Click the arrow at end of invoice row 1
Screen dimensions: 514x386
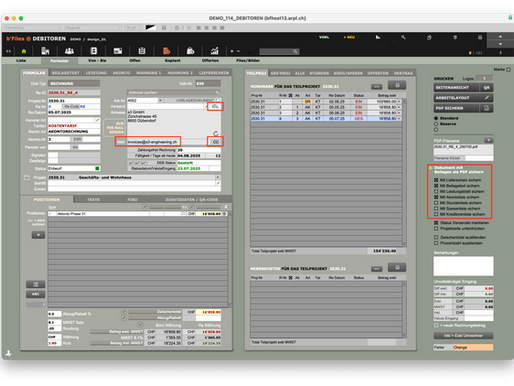[x=399, y=102]
